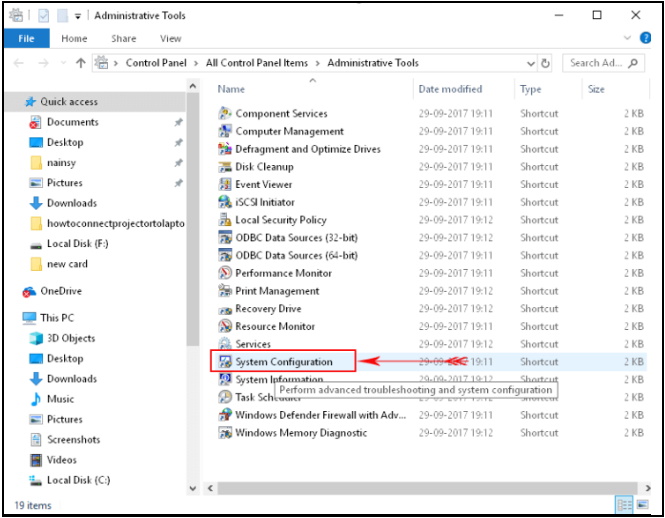This screenshot has width=665, height=518.
Task: Click the System Information icon
Action: [225, 379]
